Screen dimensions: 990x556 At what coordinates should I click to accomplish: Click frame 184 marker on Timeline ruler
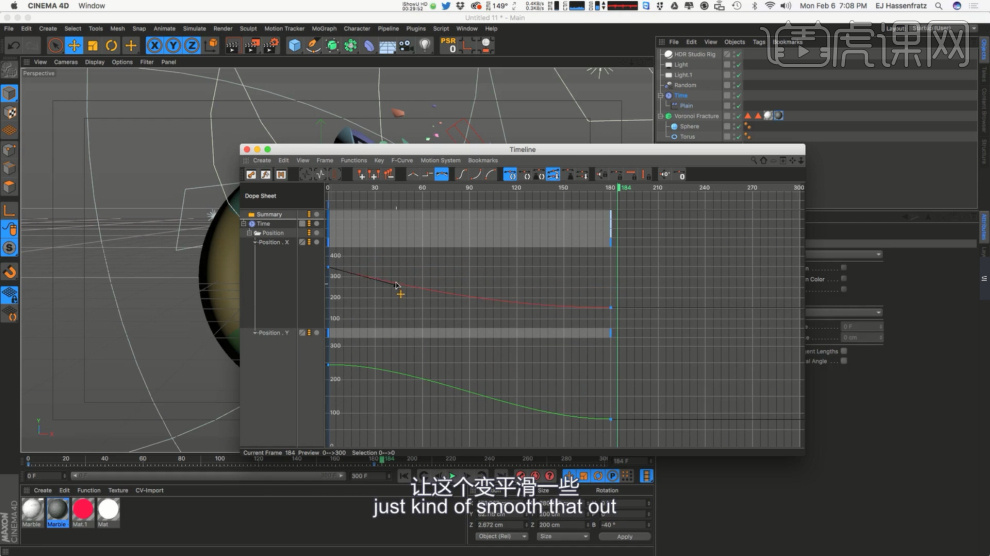625,187
